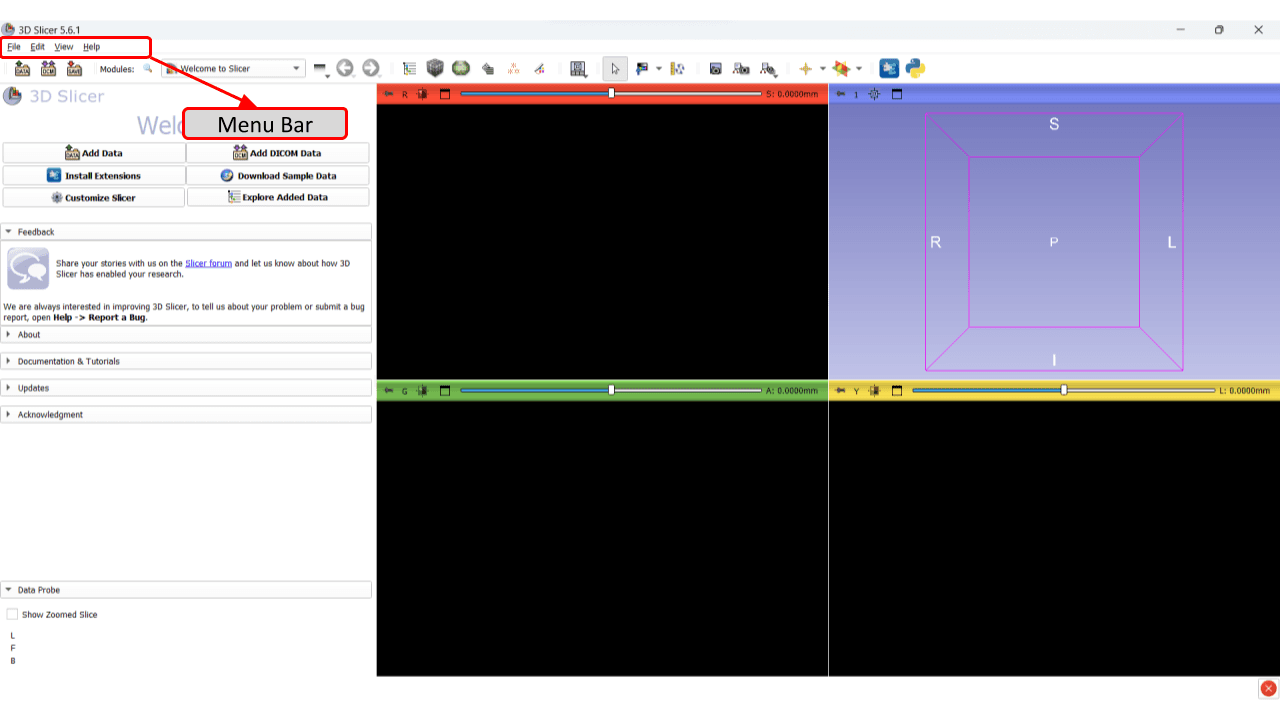This screenshot has height=720, width=1280.
Task: Click the Explore Added Data button
Action: point(278,197)
